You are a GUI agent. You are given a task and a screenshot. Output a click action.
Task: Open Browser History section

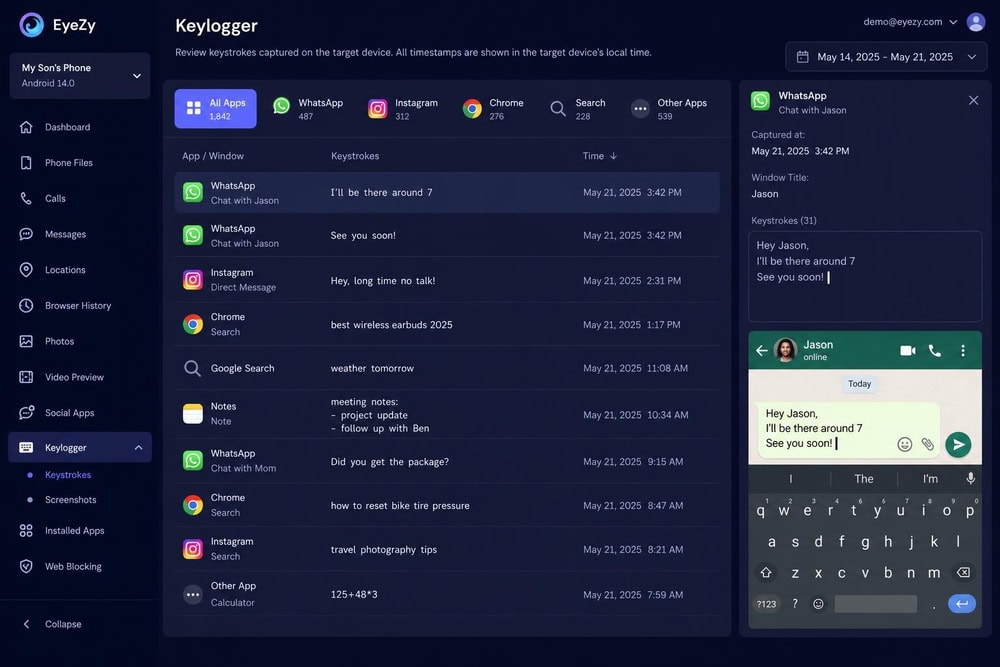78,305
